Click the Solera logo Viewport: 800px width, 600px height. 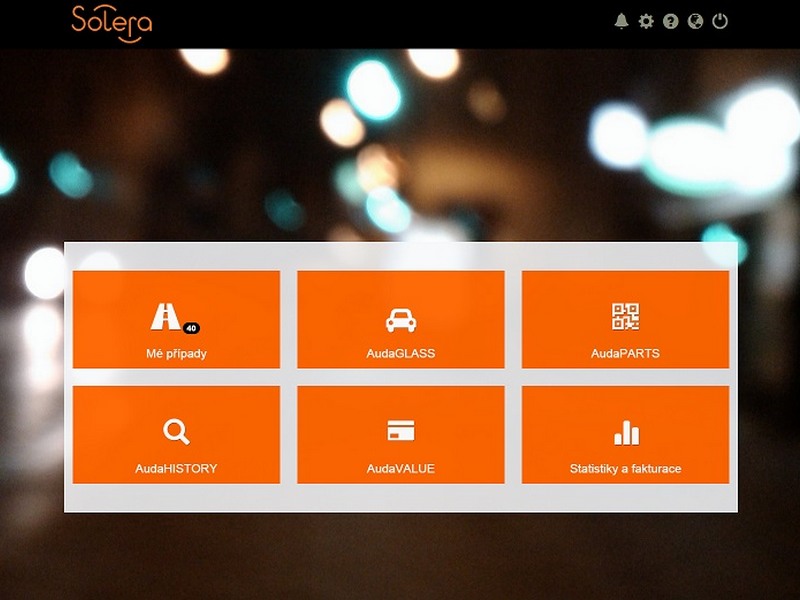pos(112,24)
